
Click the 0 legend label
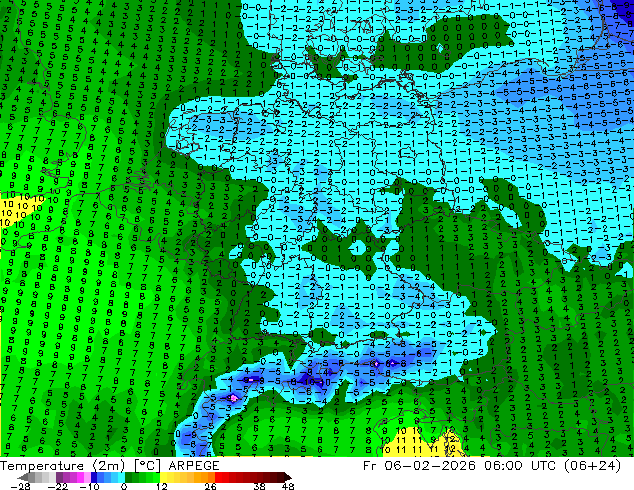pyautogui.click(x=124, y=486)
